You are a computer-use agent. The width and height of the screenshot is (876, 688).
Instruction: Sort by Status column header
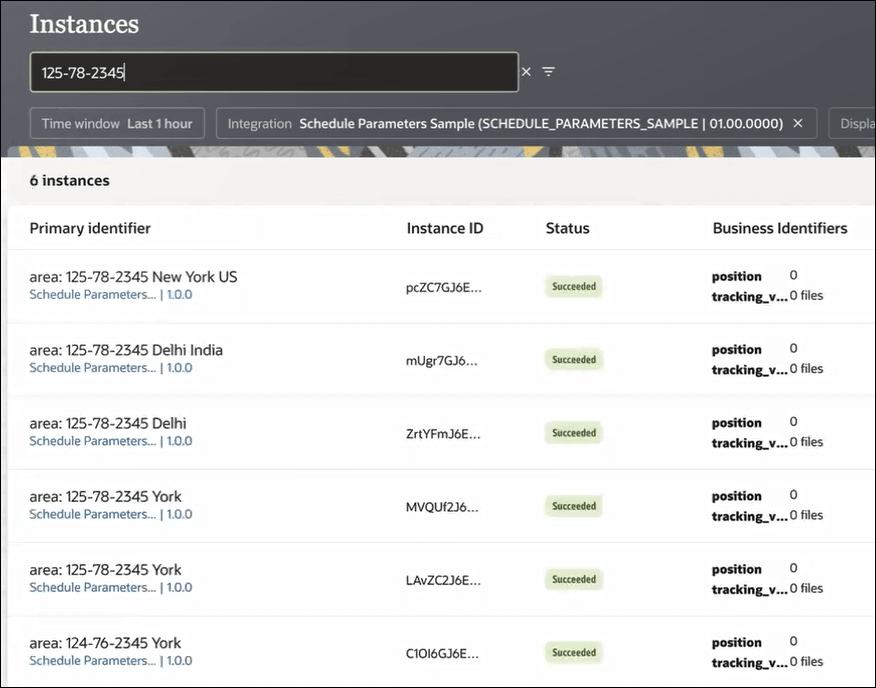tap(567, 228)
